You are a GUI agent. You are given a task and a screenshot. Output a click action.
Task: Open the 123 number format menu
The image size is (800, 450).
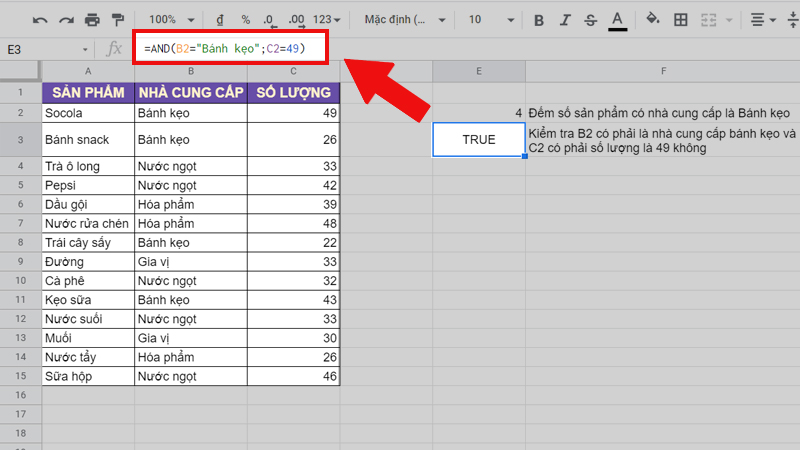point(327,20)
